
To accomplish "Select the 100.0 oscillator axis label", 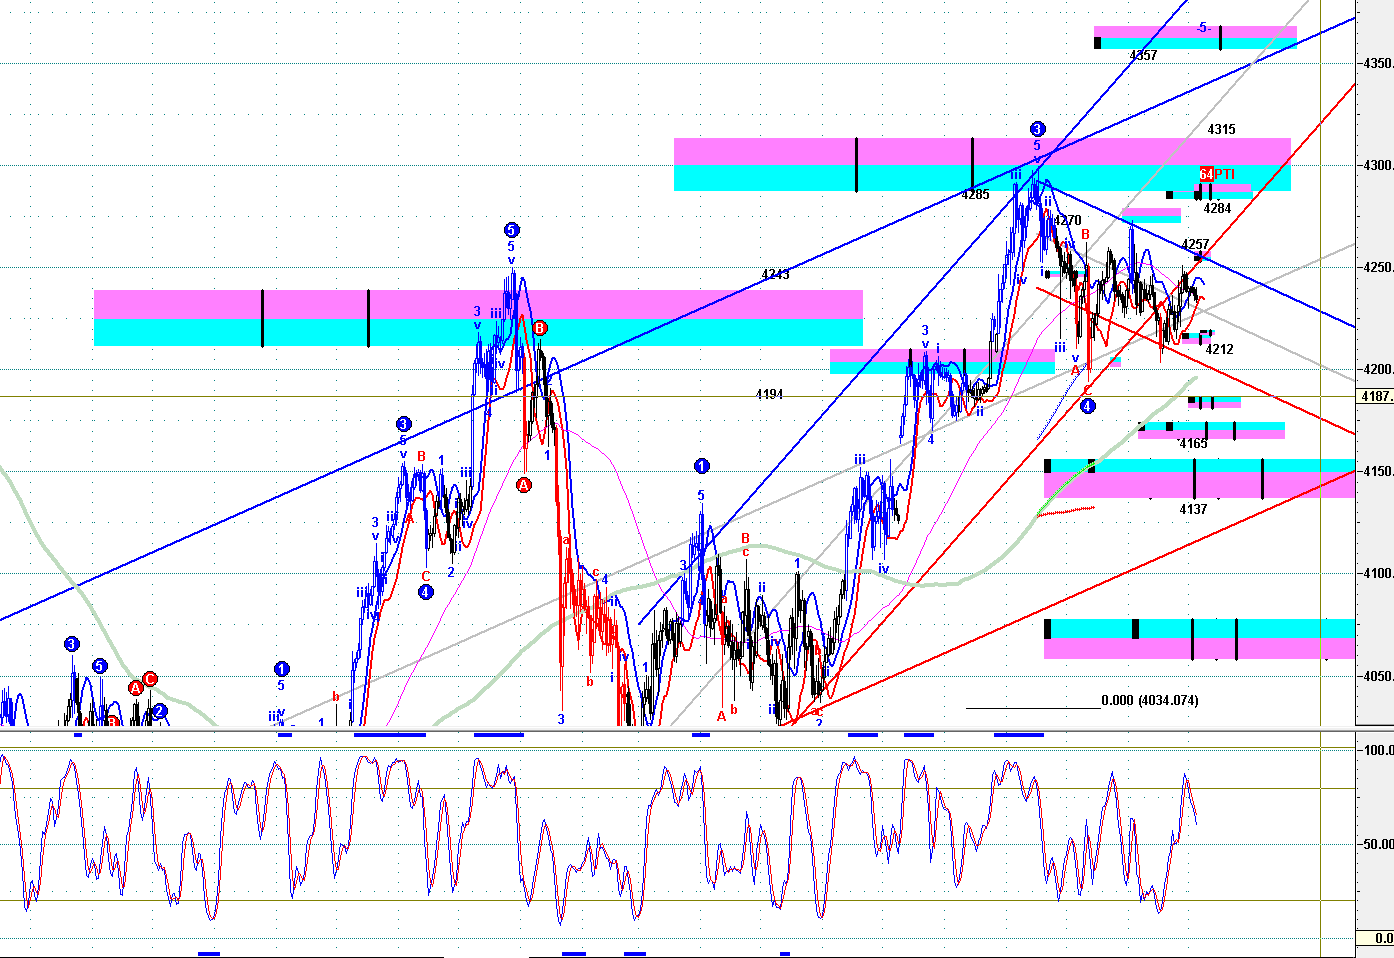I will pos(1379,751).
